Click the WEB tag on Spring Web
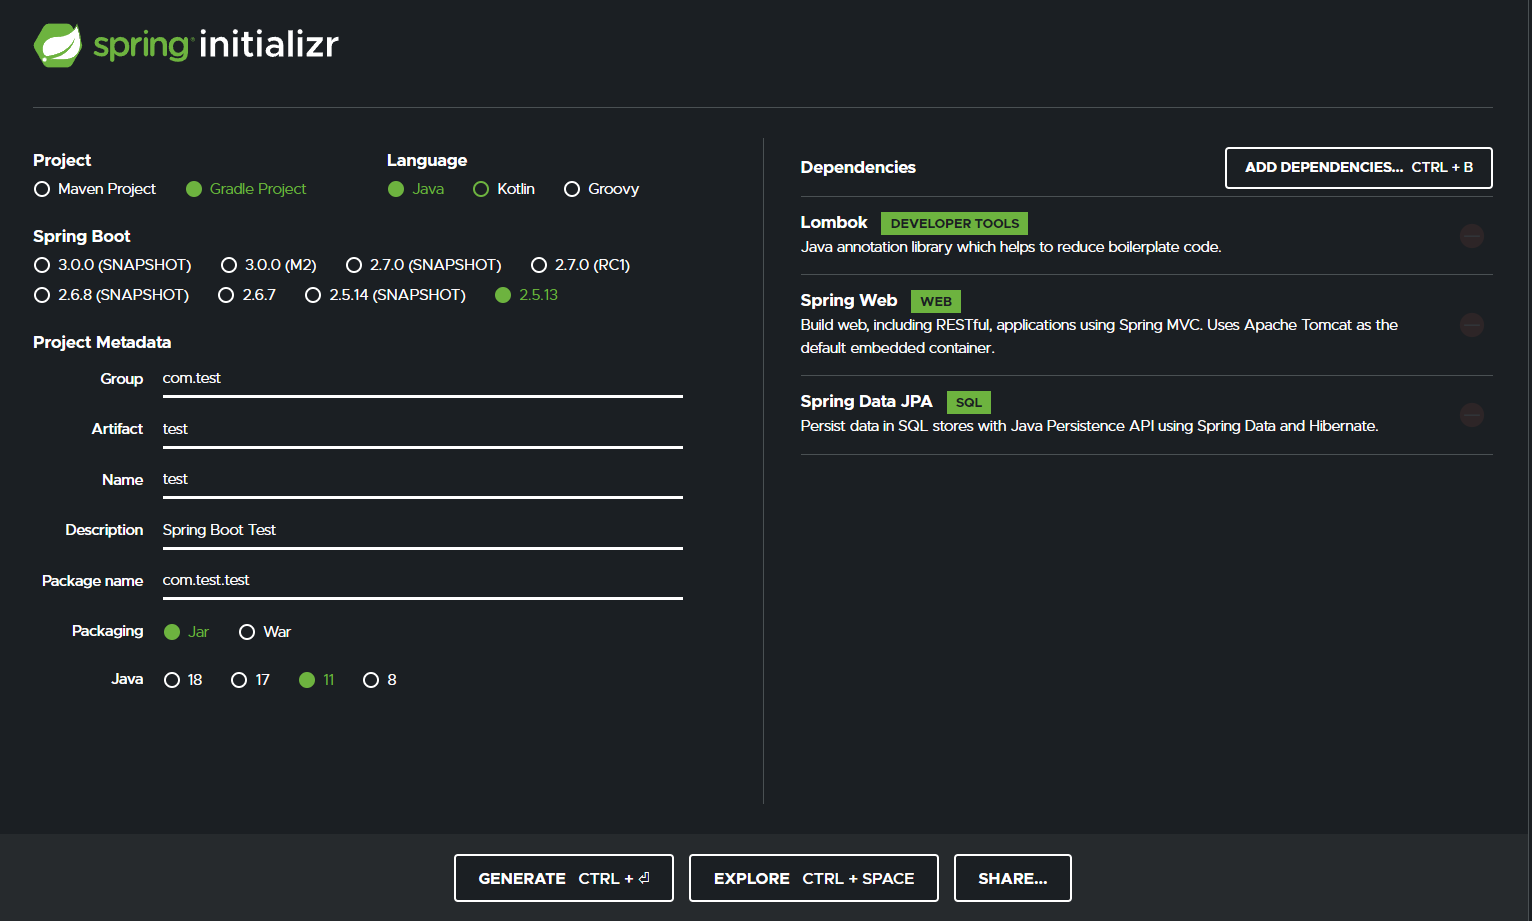This screenshot has height=921, width=1532. click(936, 301)
